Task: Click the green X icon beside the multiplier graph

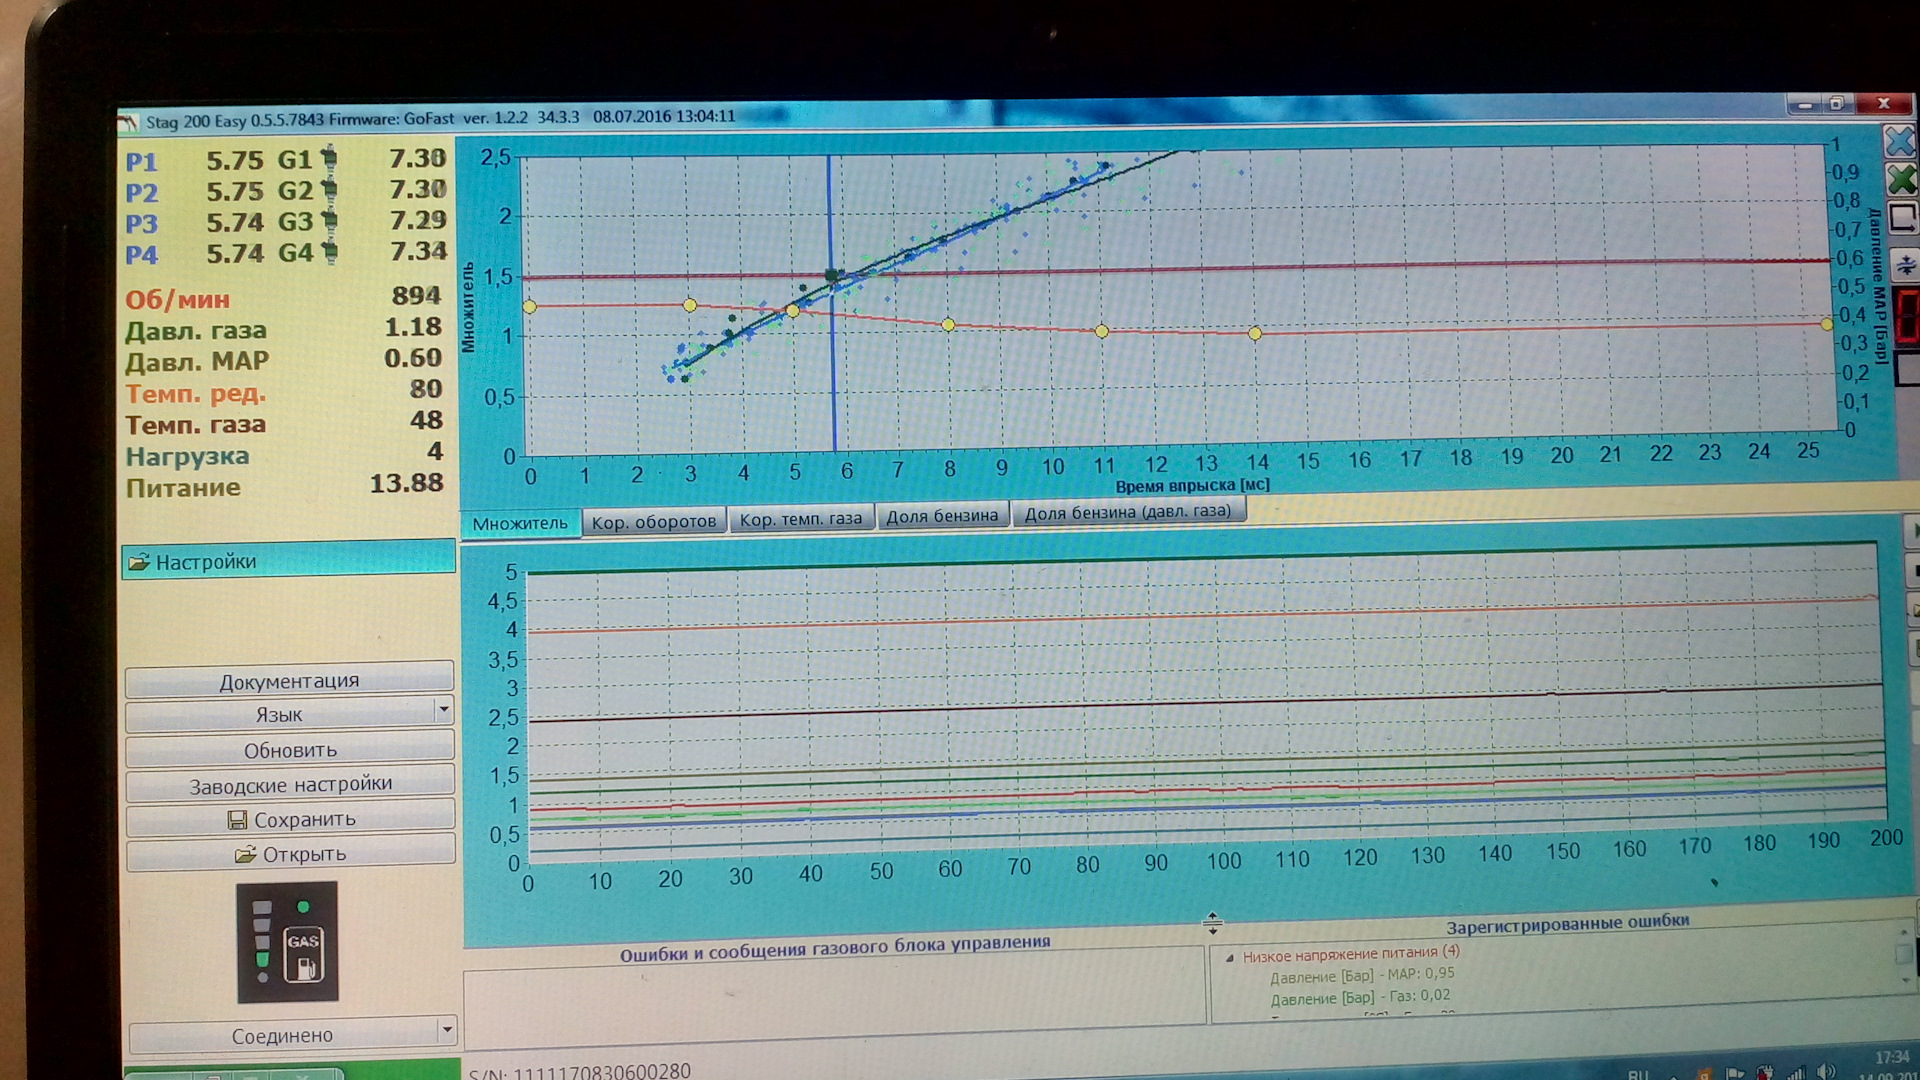Action: point(1901,180)
